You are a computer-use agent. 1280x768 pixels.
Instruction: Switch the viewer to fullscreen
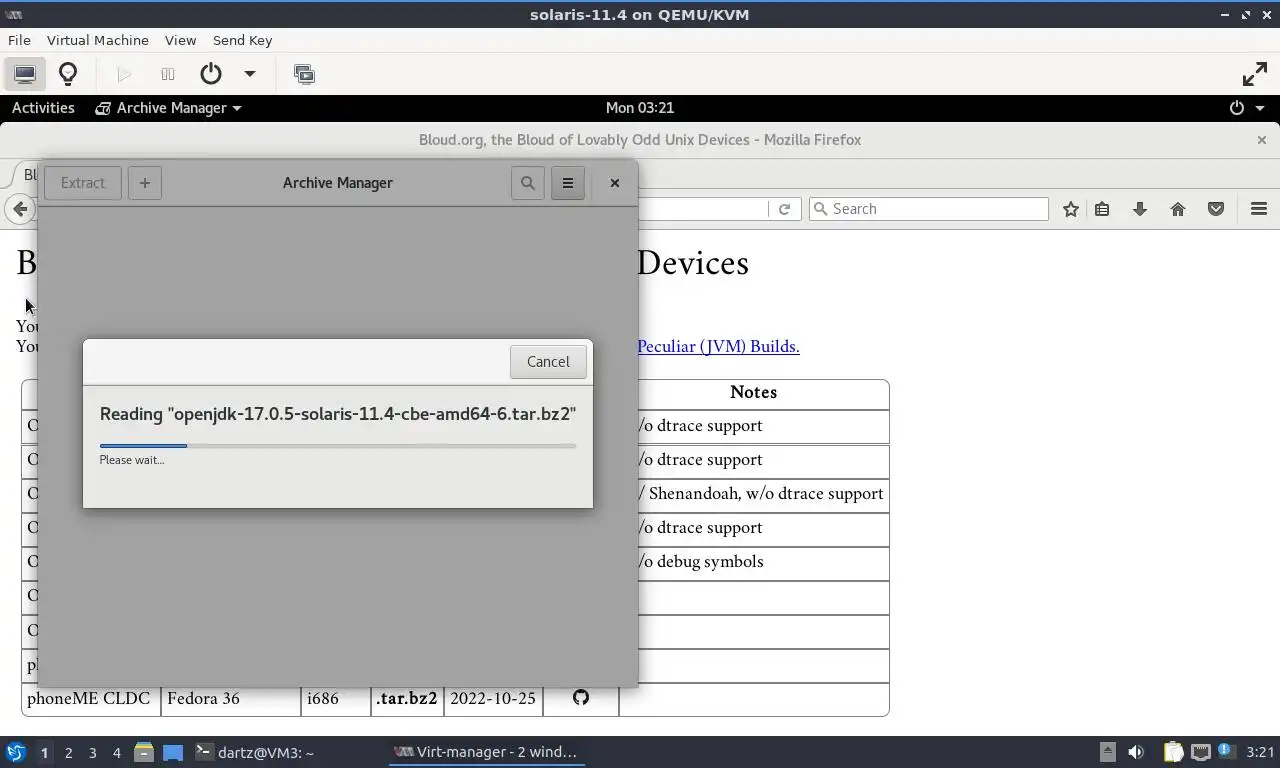[x=1254, y=74]
